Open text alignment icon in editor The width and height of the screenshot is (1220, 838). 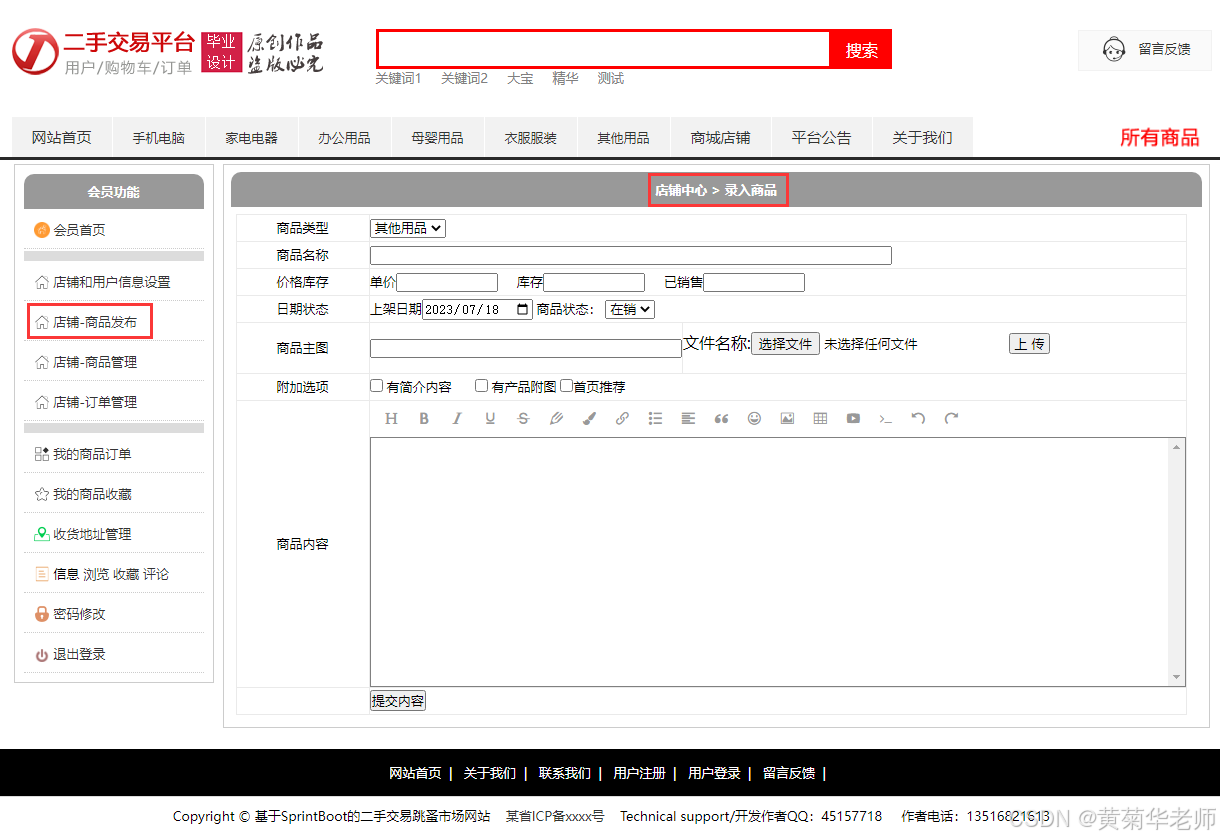(x=688, y=419)
